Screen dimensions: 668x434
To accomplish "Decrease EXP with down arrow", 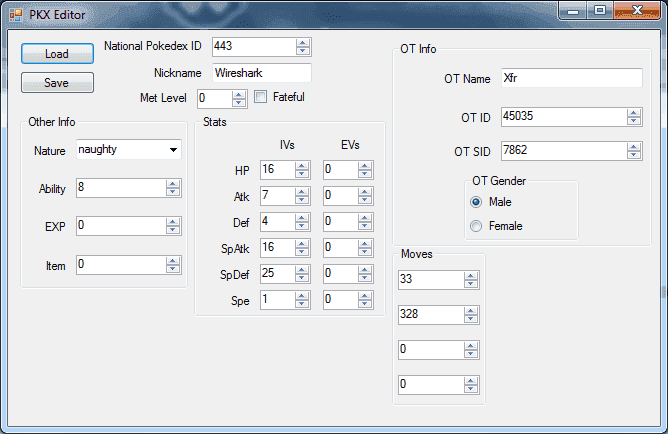I will [173, 230].
